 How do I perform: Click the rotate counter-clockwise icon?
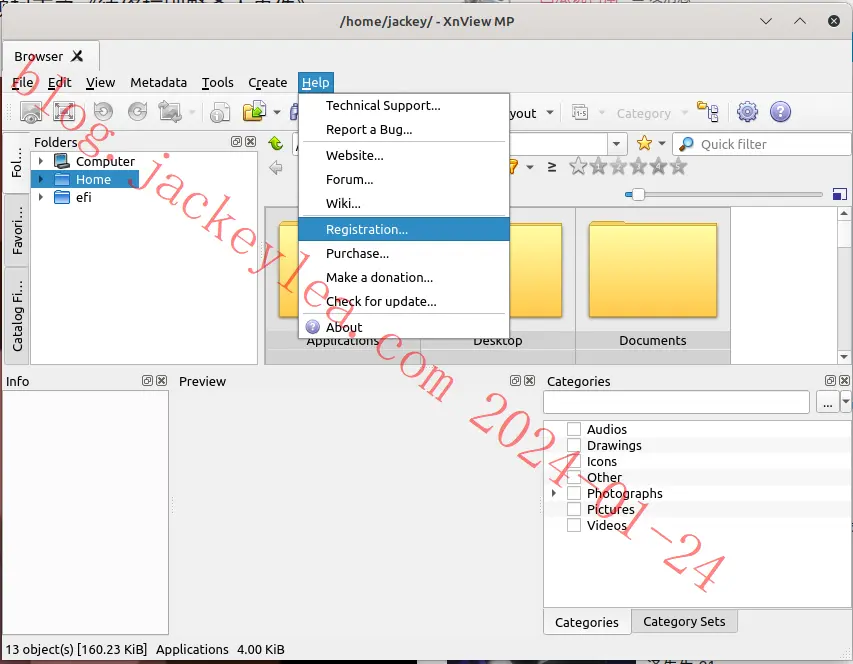pos(103,112)
